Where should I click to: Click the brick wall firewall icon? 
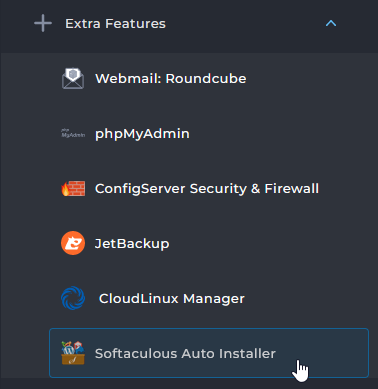(73, 188)
